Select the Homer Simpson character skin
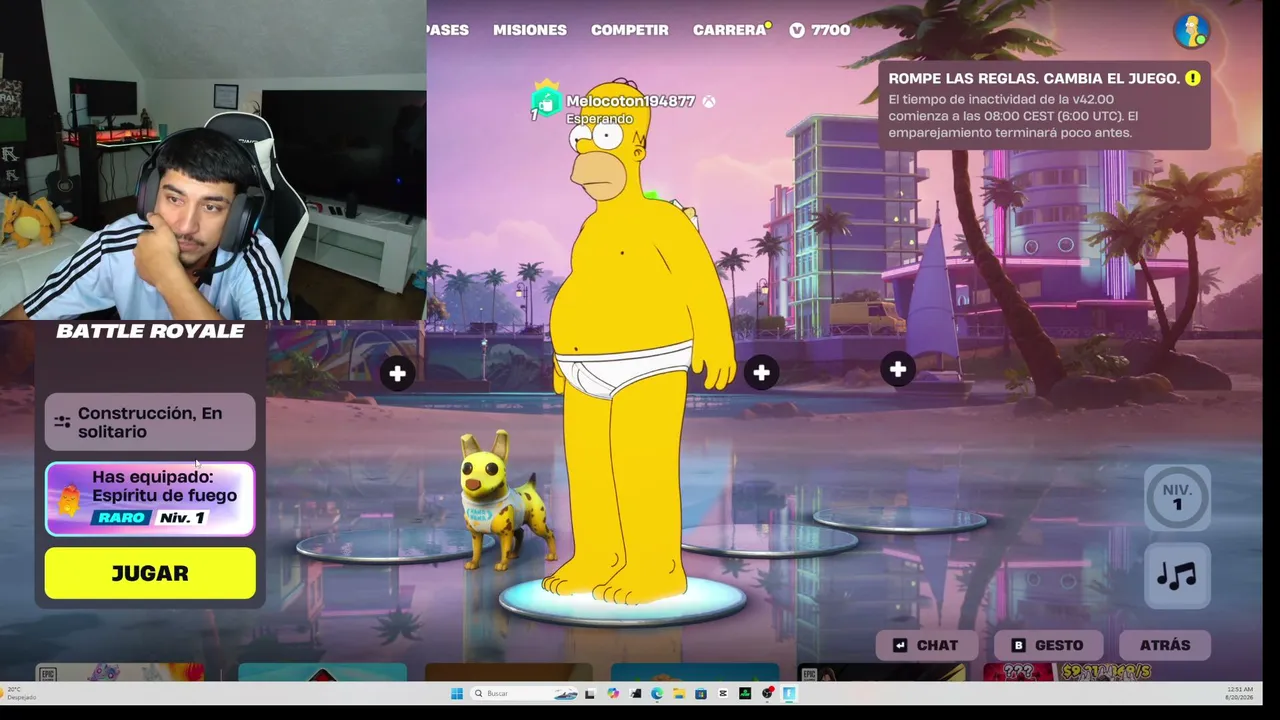 [630, 340]
